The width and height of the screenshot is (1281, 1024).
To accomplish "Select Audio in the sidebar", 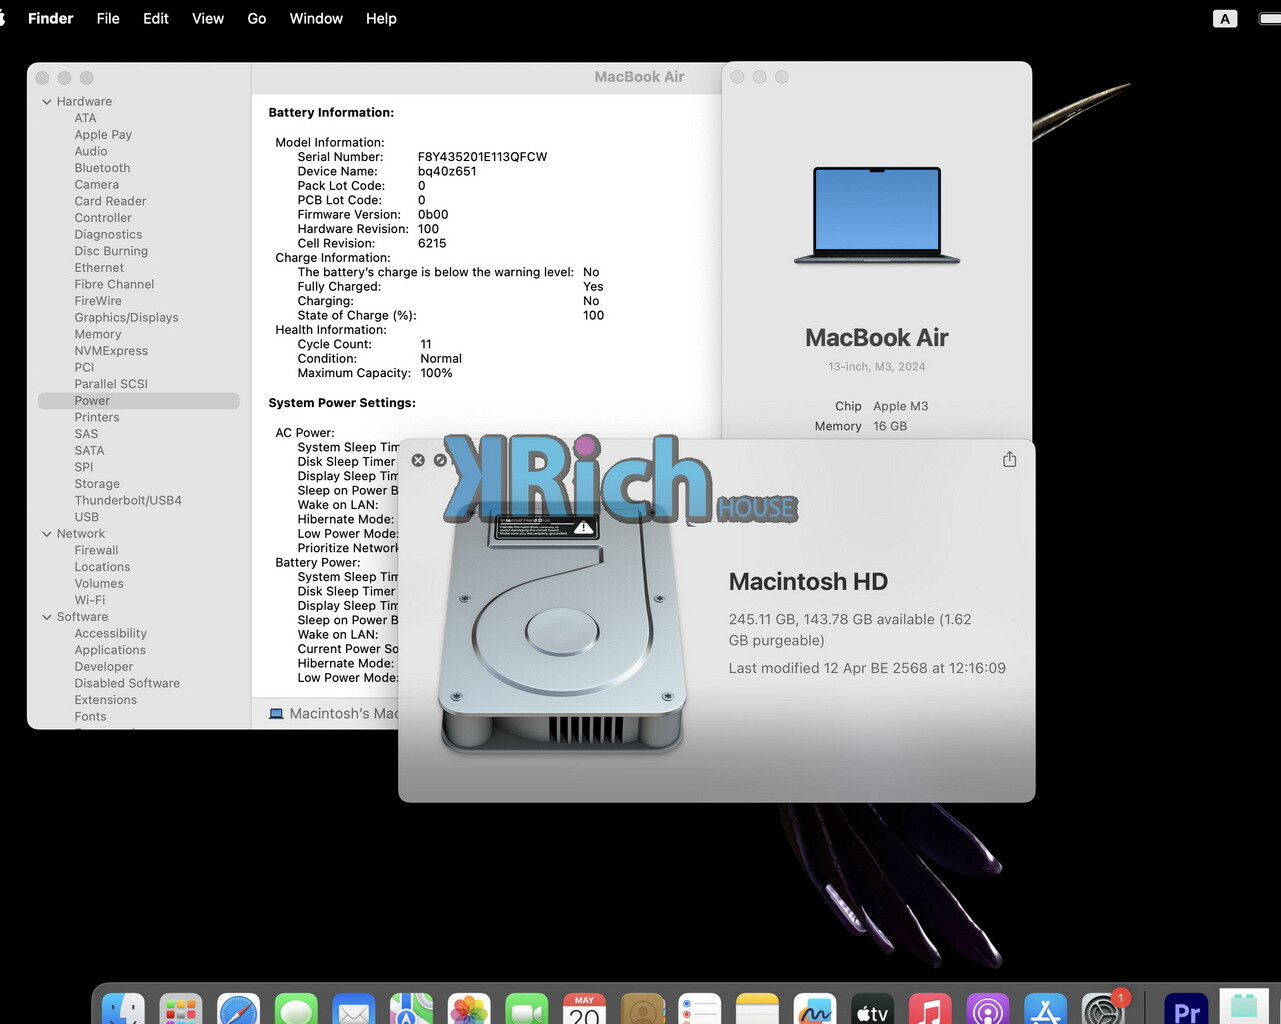I will coord(91,151).
